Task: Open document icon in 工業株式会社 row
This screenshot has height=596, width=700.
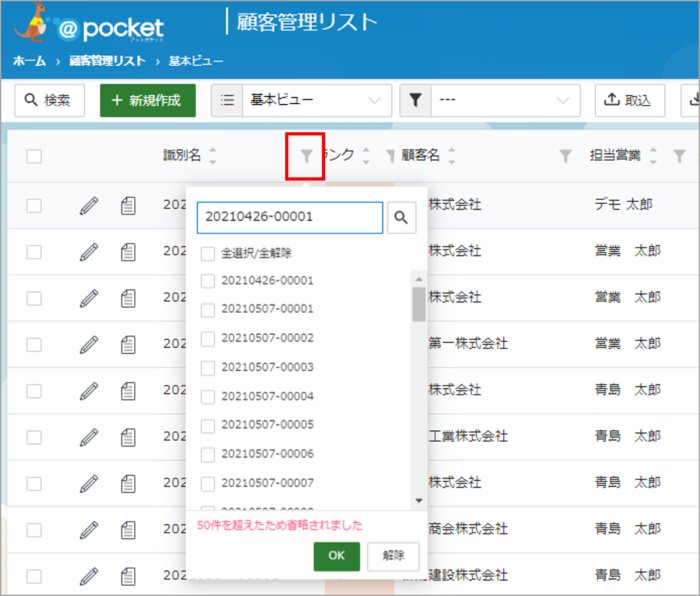Action: tap(128, 438)
